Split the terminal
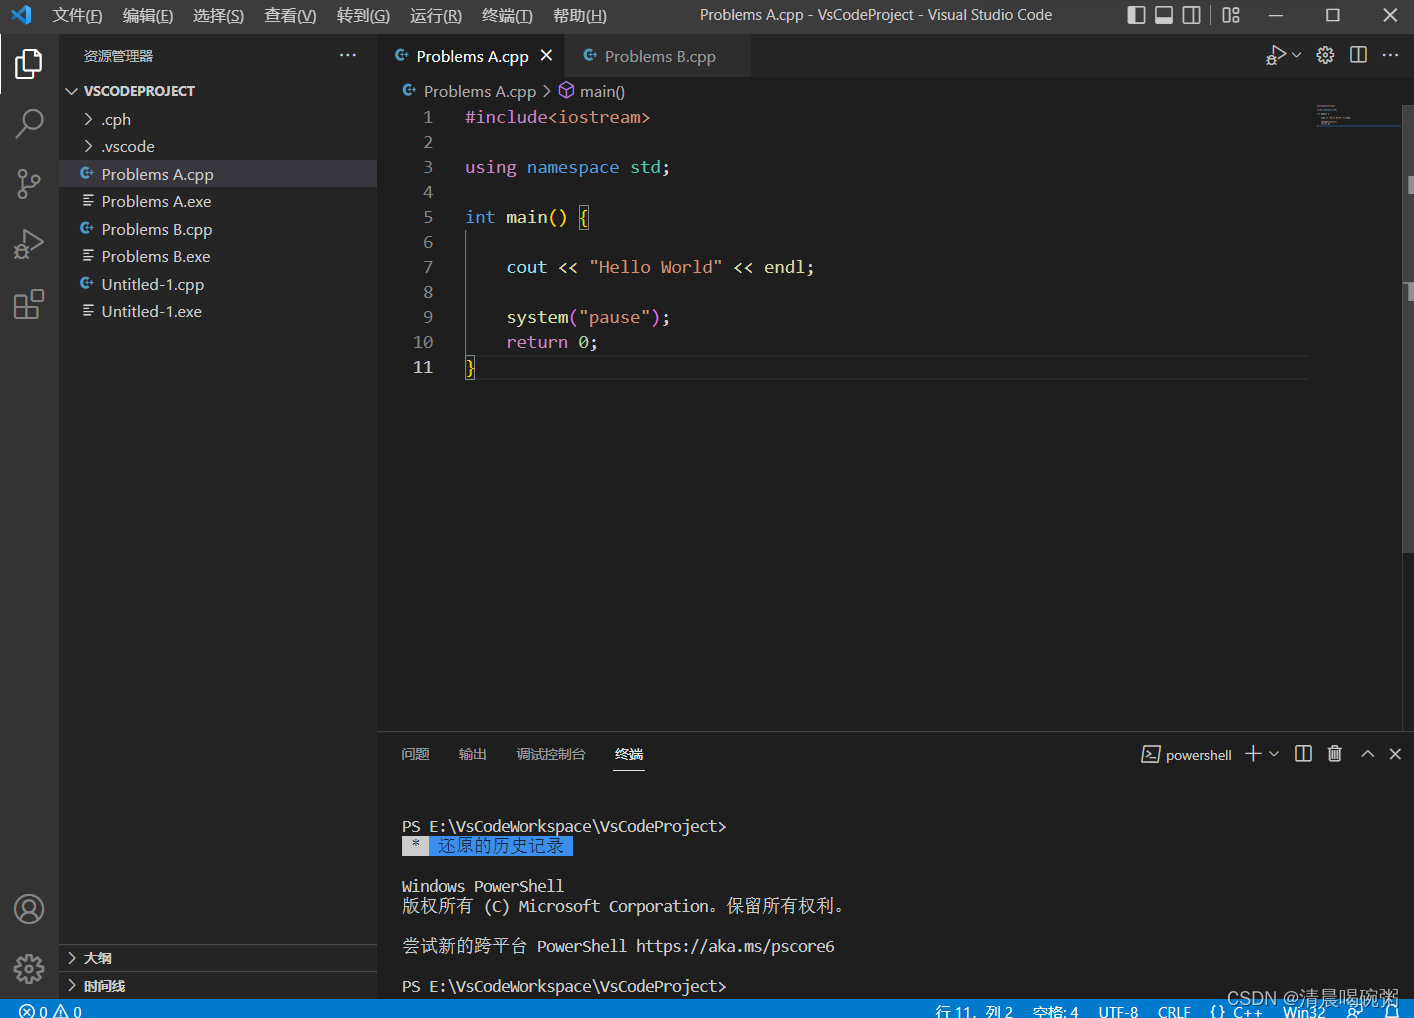The width and height of the screenshot is (1414, 1018). [x=1303, y=754]
